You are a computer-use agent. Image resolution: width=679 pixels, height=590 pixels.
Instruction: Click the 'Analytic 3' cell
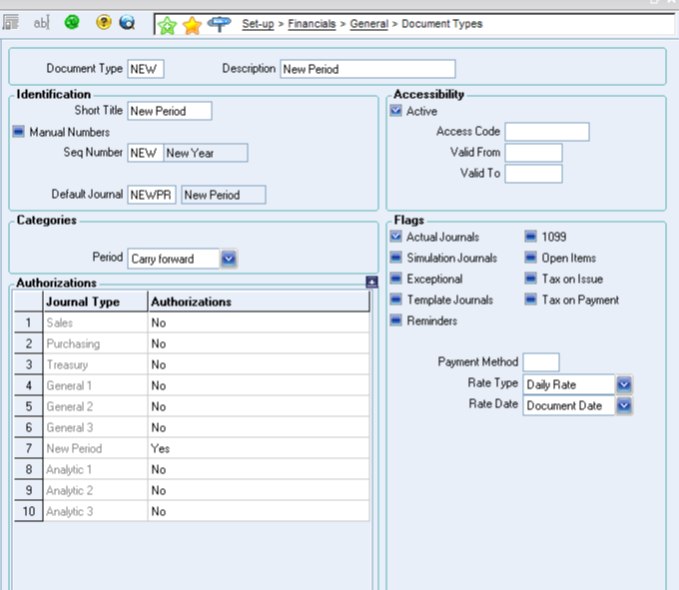coord(95,511)
